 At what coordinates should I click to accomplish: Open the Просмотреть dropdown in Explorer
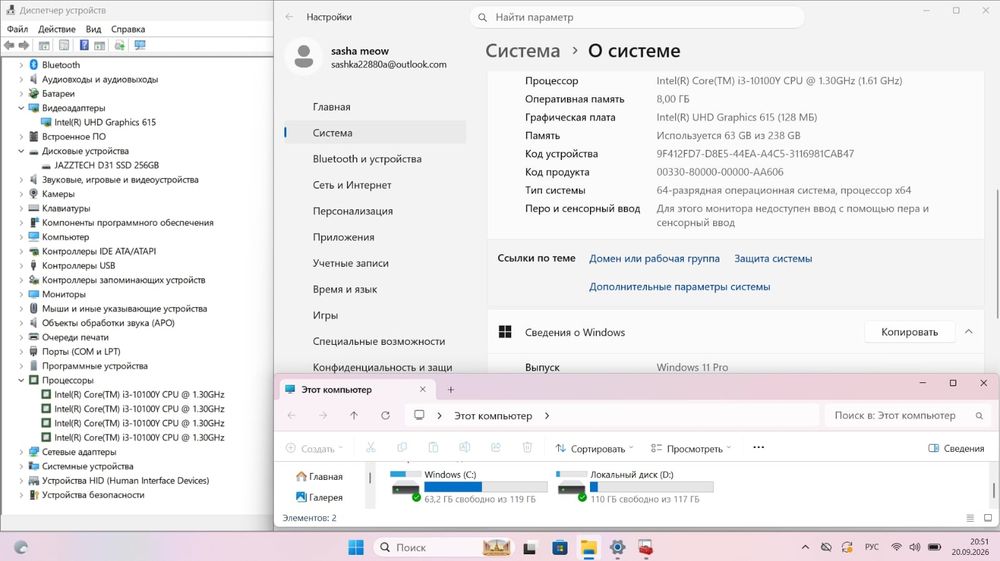(691, 449)
